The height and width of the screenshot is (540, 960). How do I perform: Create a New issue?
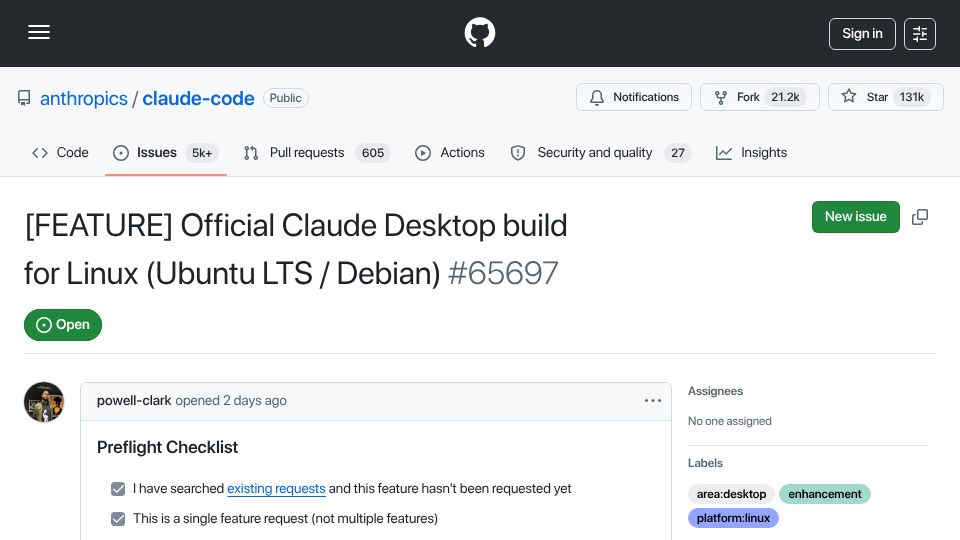[855, 217]
